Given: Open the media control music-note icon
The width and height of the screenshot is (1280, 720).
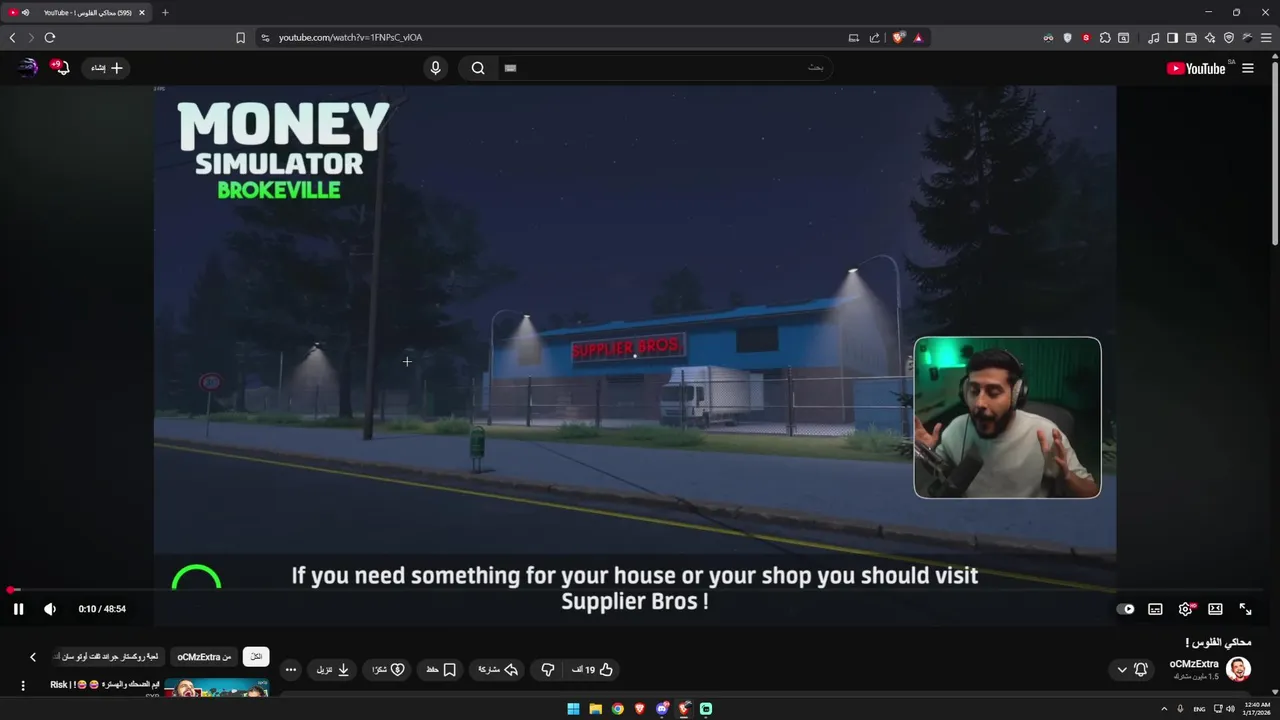Looking at the screenshot, I should click(x=1154, y=38).
